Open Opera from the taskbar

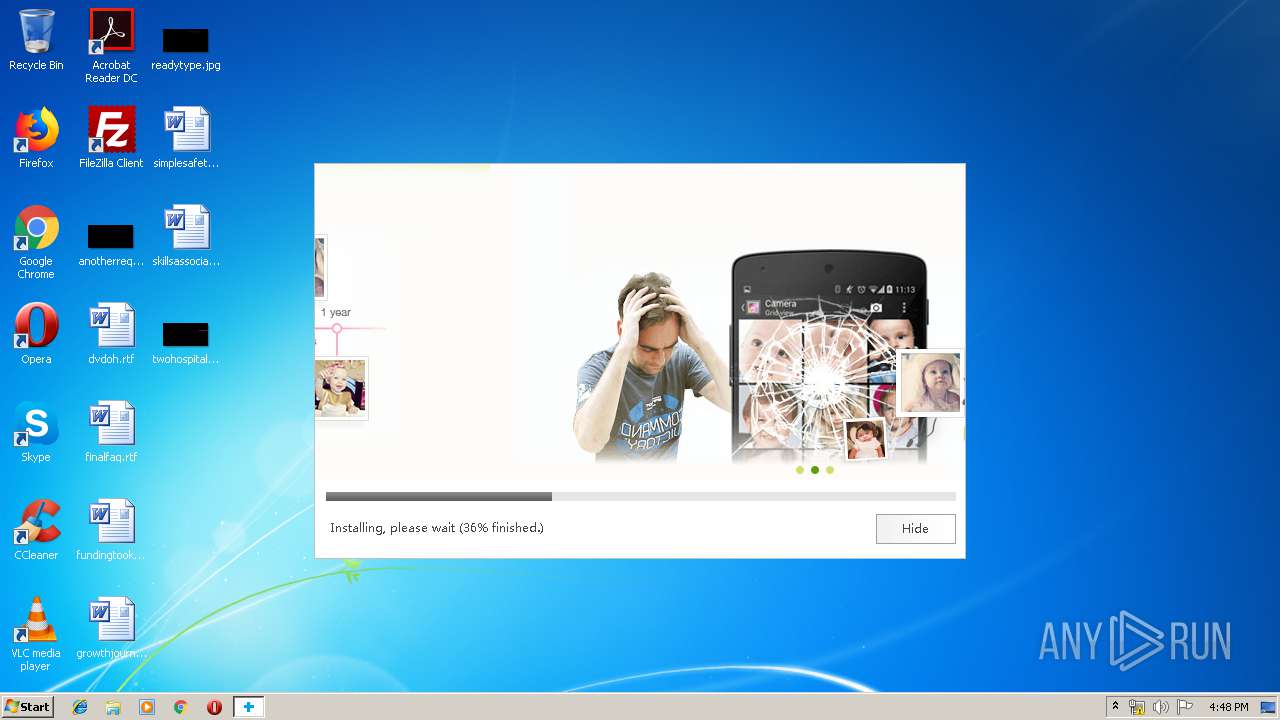tap(214, 707)
